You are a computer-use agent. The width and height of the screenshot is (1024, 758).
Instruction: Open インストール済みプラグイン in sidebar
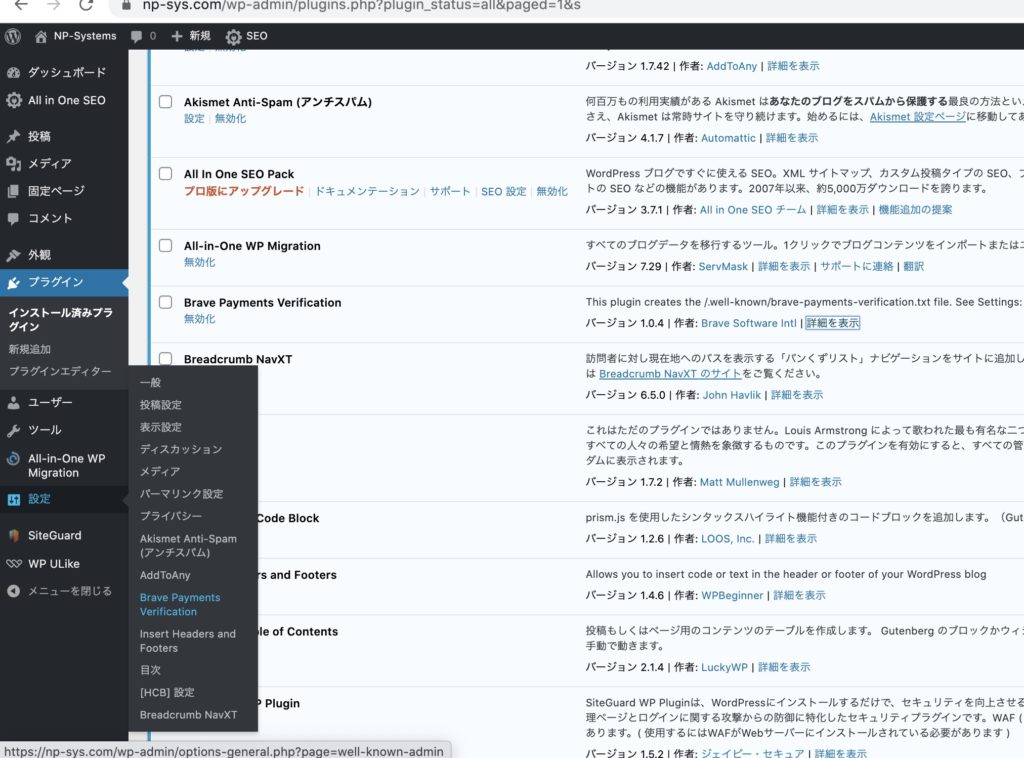(x=61, y=319)
